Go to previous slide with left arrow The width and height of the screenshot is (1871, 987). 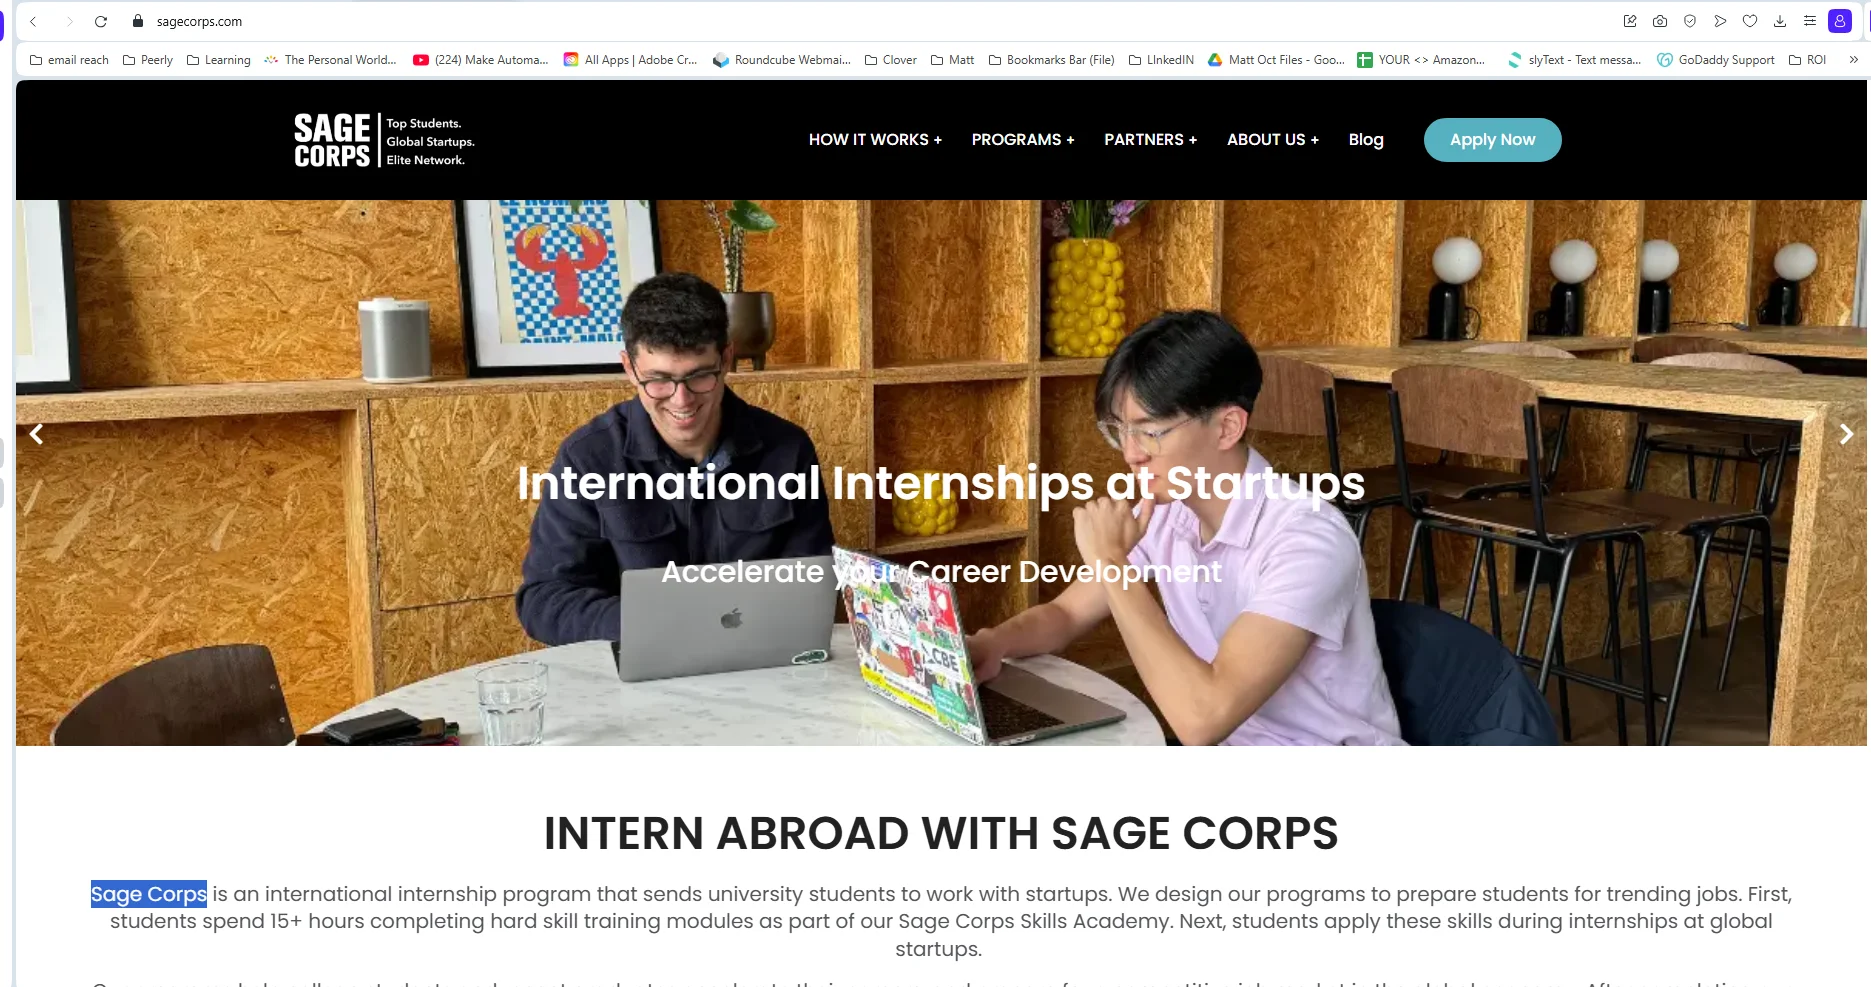click(37, 434)
